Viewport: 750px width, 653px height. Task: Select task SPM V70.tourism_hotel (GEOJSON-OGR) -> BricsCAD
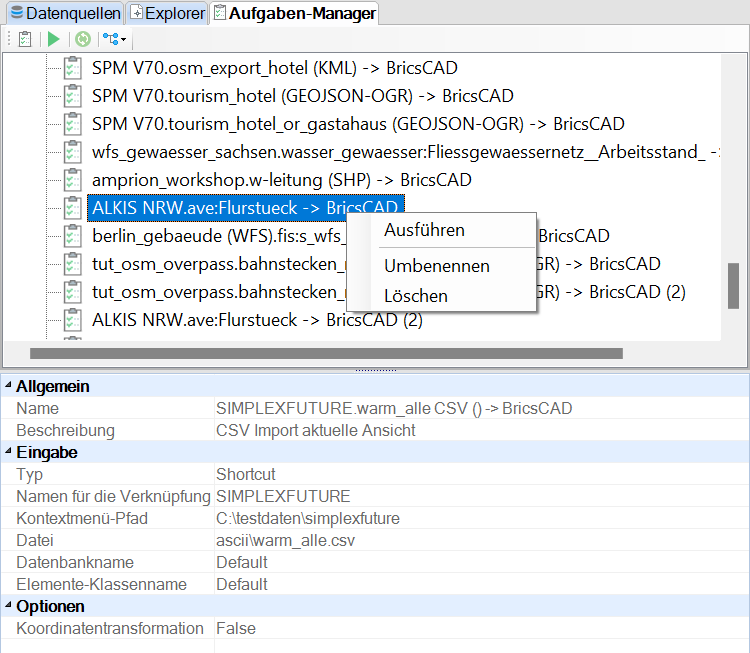tap(303, 96)
